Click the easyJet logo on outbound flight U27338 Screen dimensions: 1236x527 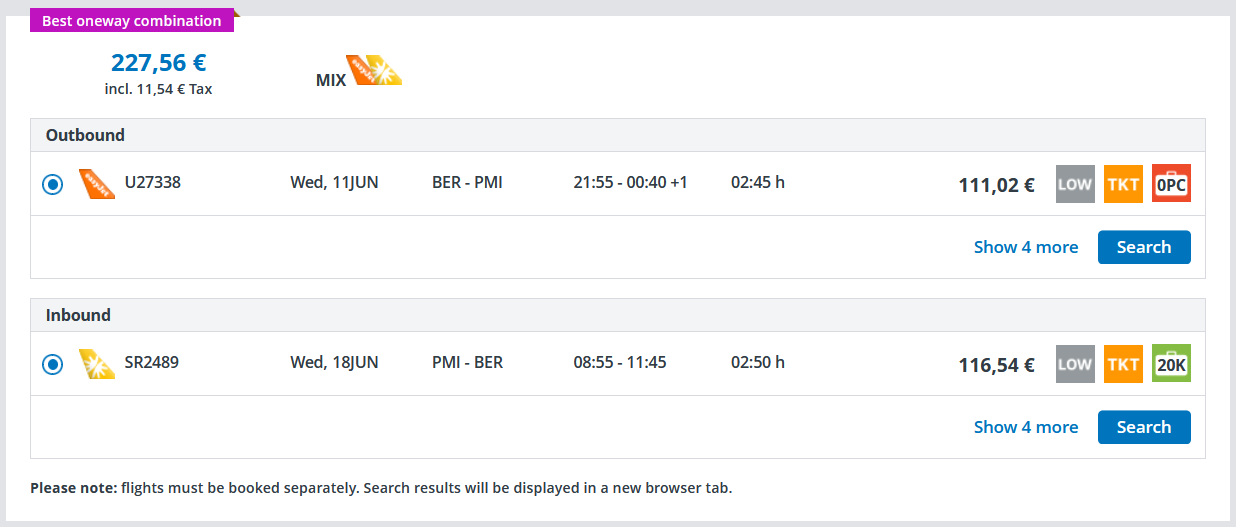[97, 184]
